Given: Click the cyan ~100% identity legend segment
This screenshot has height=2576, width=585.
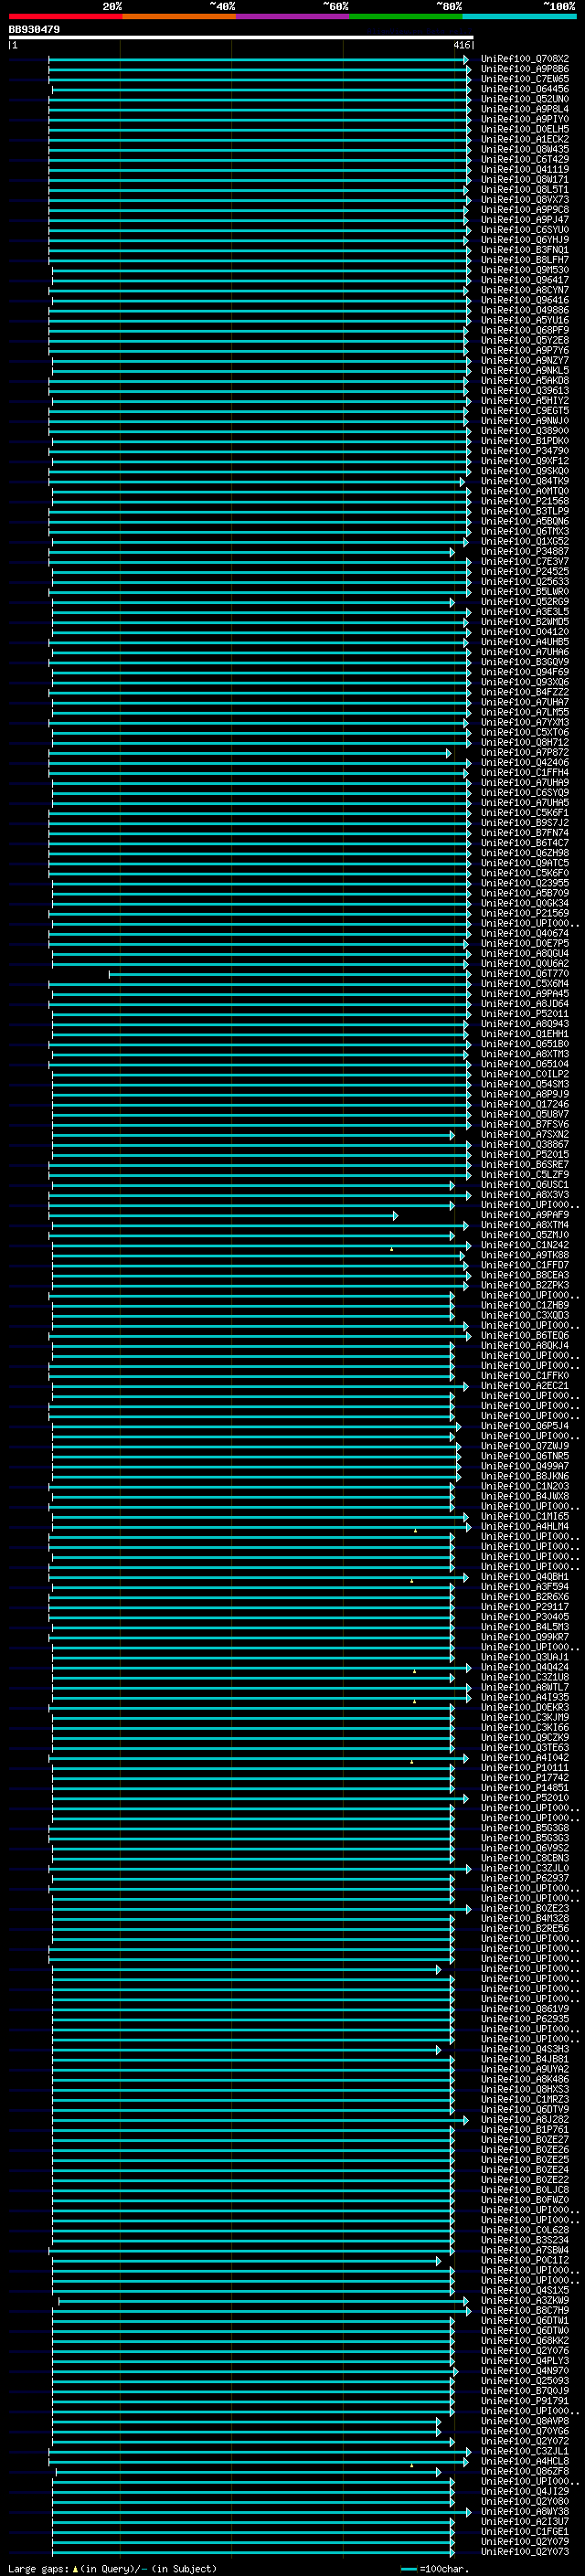Looking at the screenshot, I should (x=519, y=16).
